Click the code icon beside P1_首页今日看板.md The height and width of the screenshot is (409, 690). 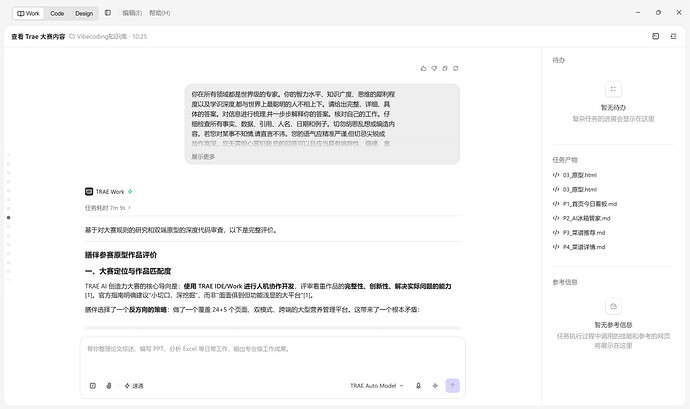pos(556,204)
